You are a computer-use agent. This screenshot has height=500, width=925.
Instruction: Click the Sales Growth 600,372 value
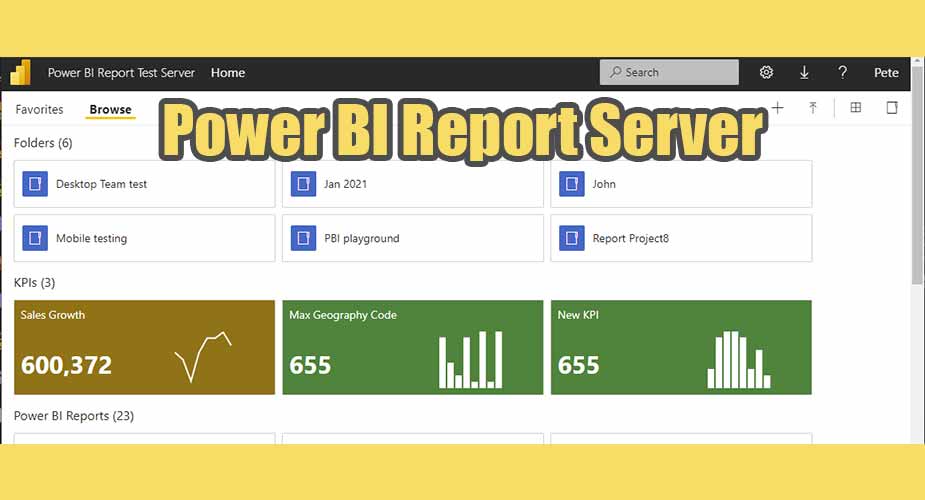(x=66, y=366)
